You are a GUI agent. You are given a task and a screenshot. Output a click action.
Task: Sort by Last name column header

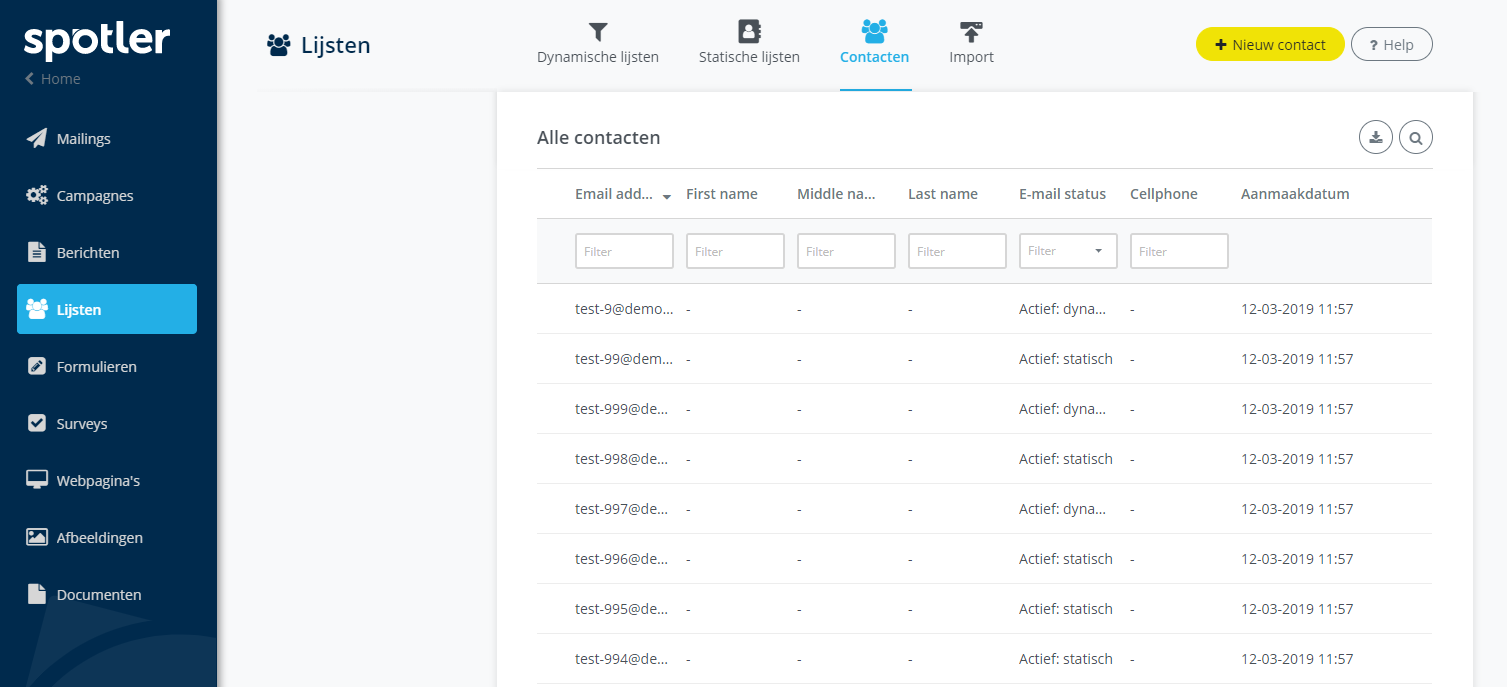pos(943,194)
